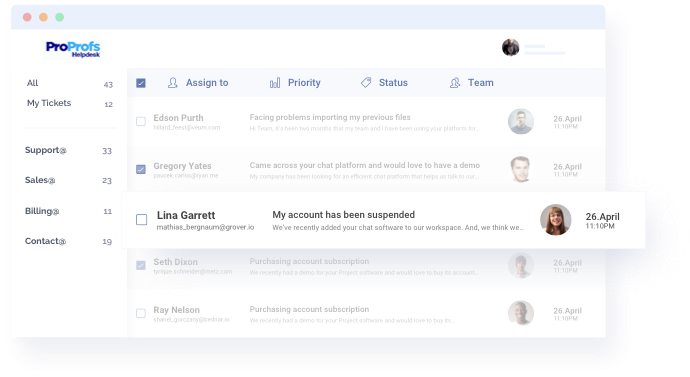Open the Priority dropdown
This screenshot has height=377, width=690.
(x=295, y=83)
